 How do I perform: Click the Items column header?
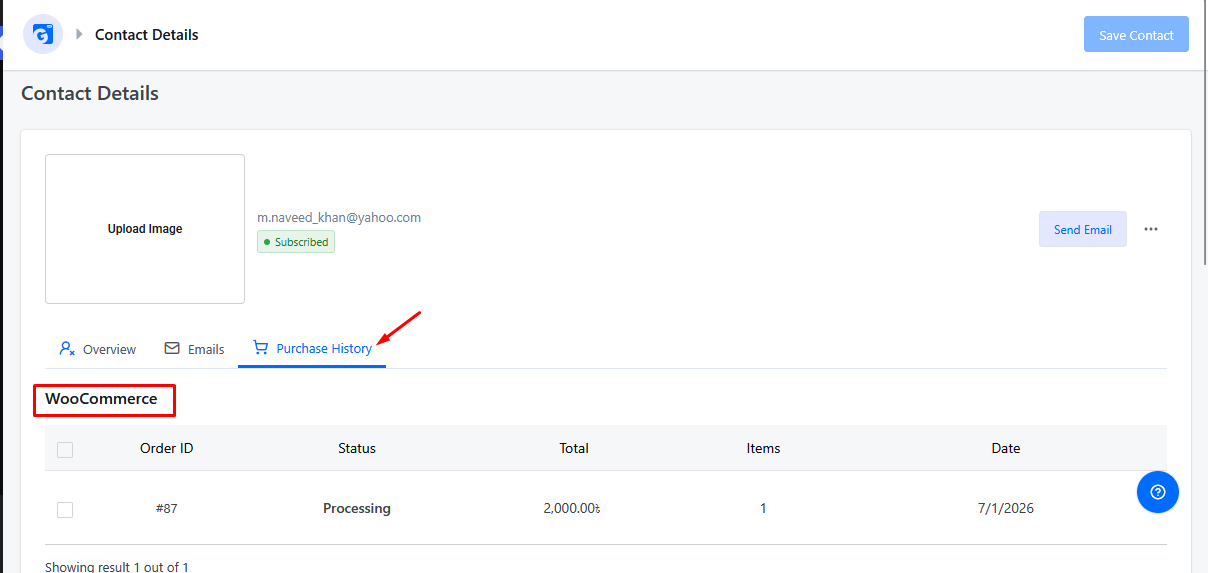point(763,448)
